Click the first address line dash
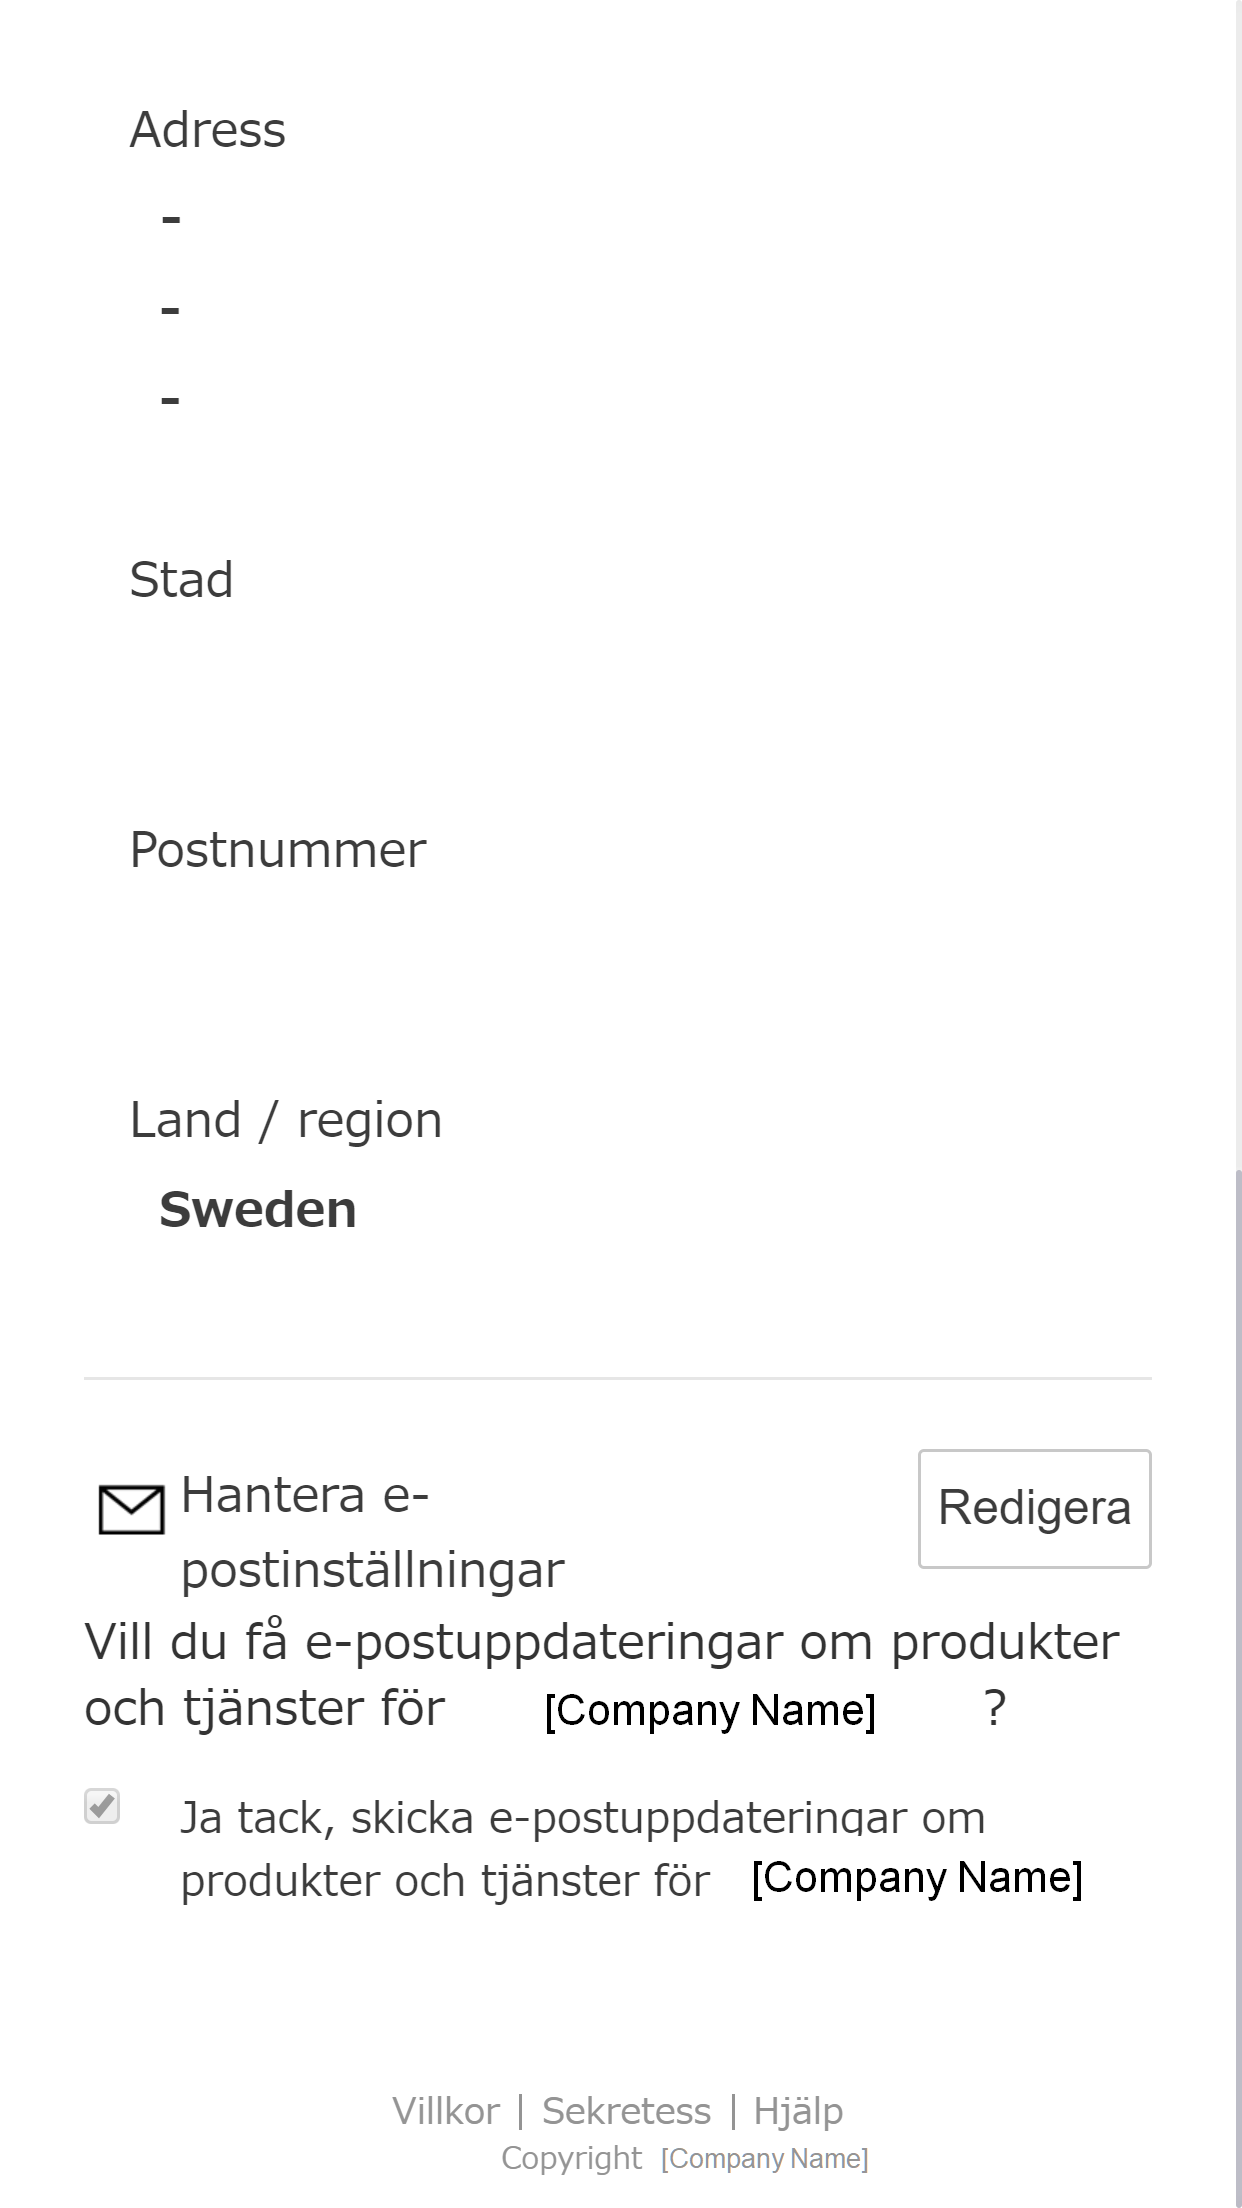The height and width of the screenshot is (2208, 1242). (171, 219)
